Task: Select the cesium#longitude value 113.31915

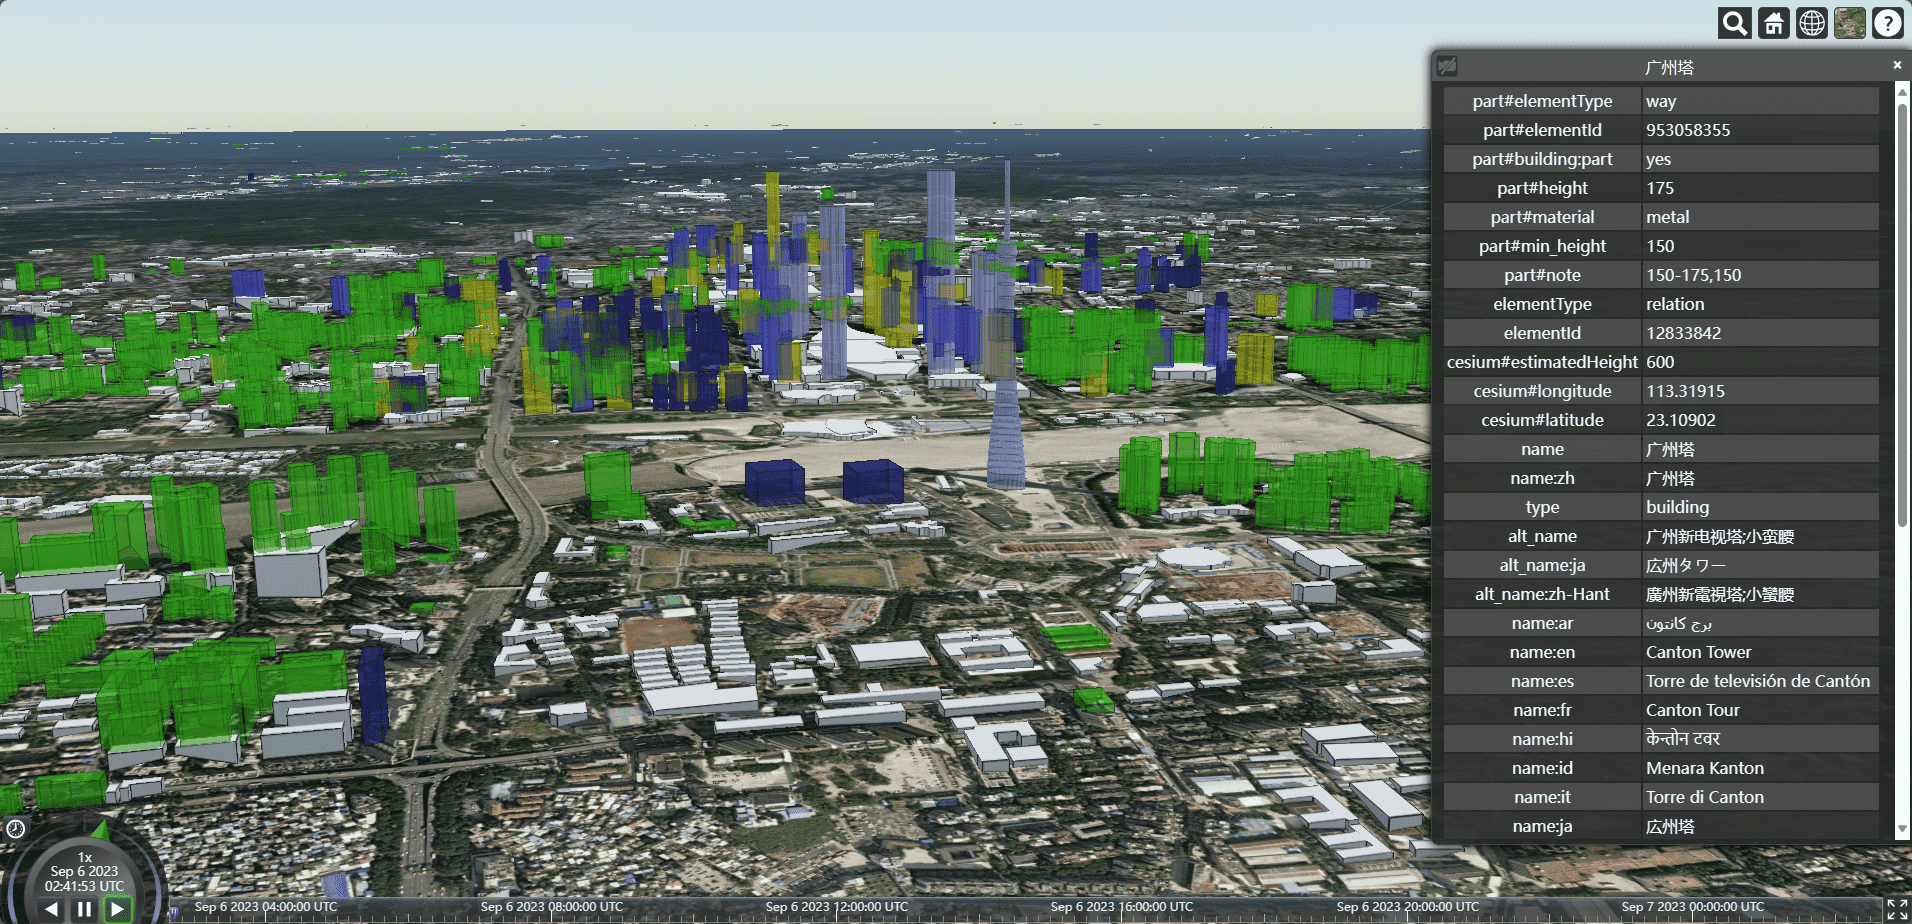Action: pos(1686,391)
